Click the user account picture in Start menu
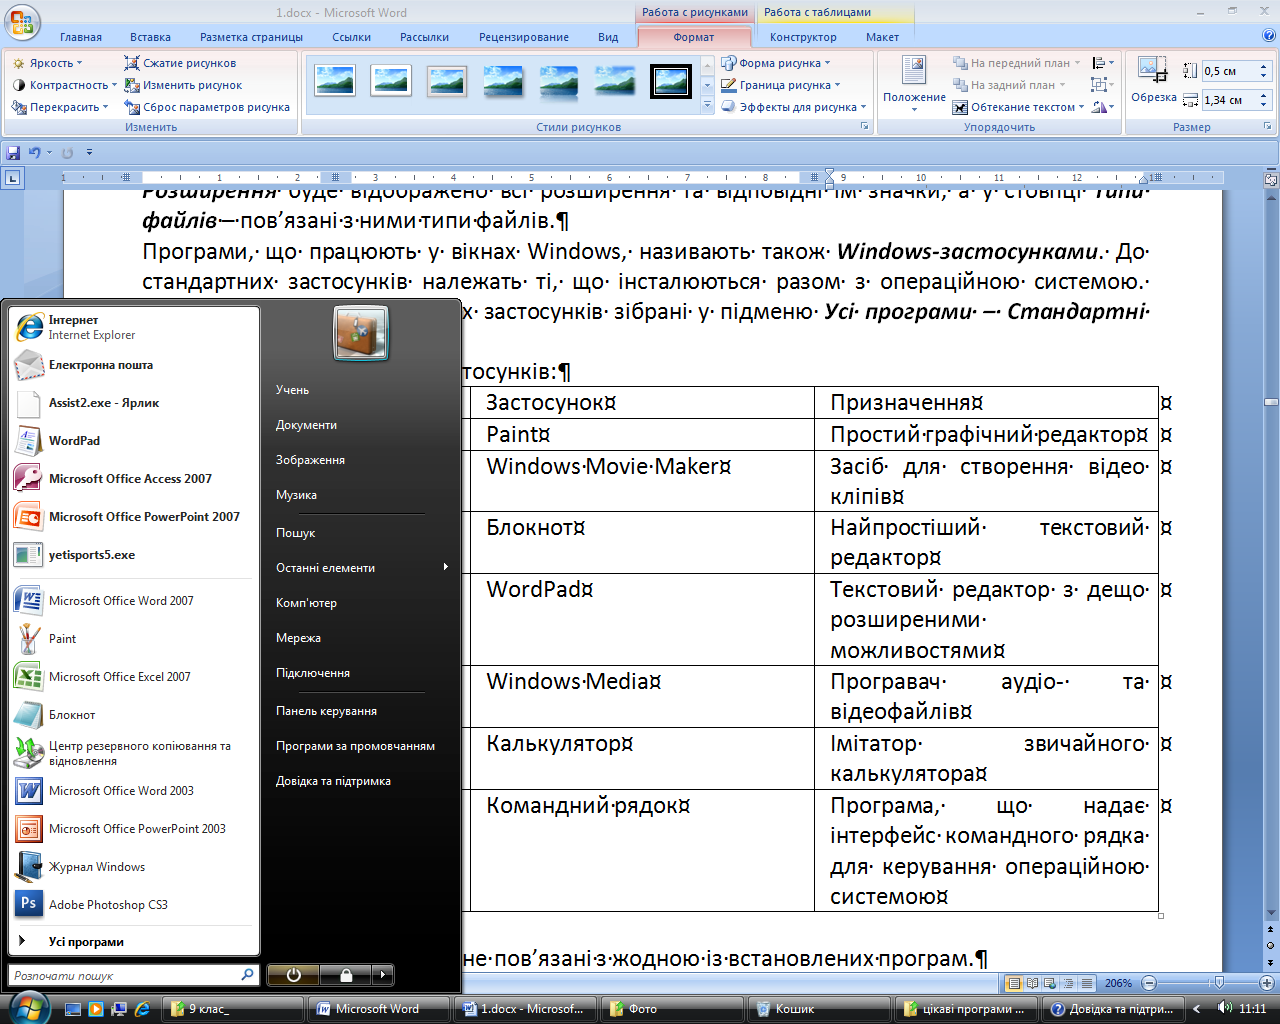The height and width of the screenshot is (1024, 1280). (x=361, y=333)
